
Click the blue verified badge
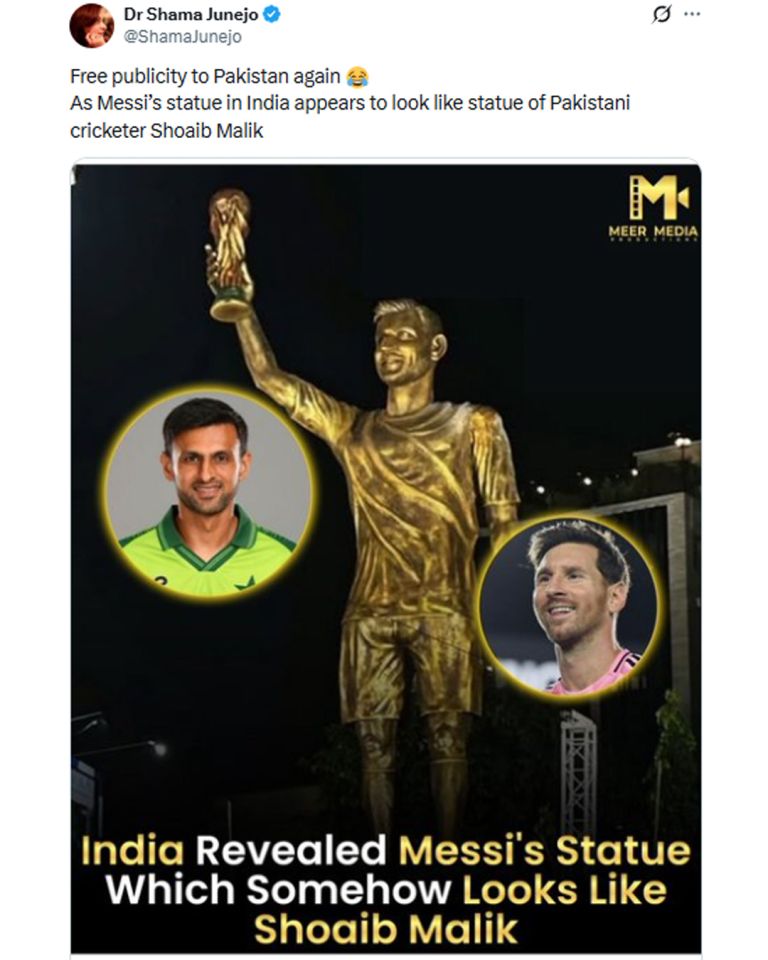pyautogui.click(x=271, y=15)
